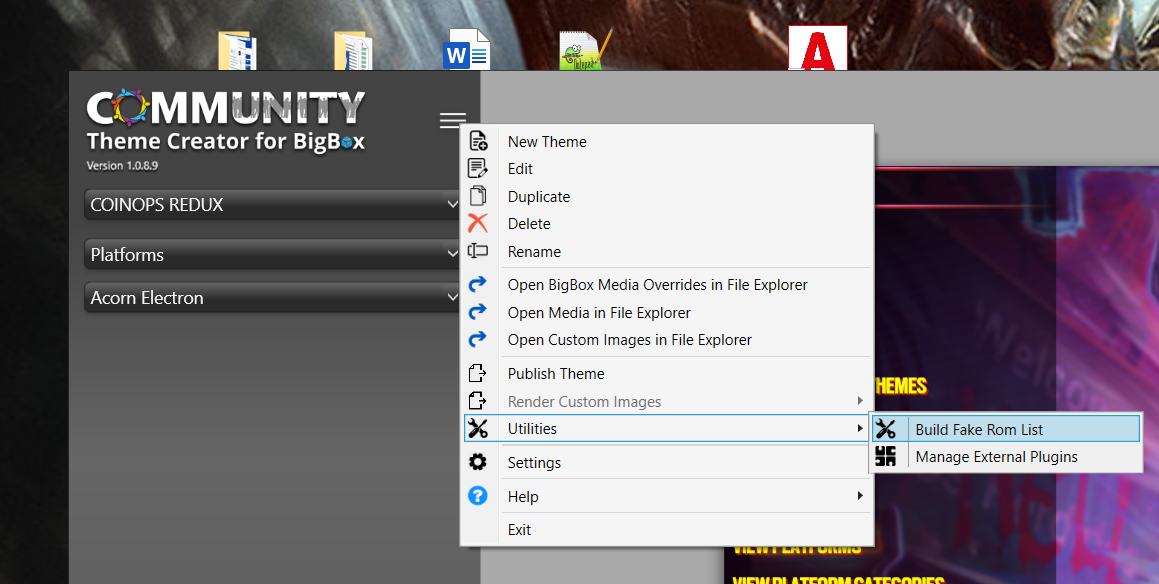This screenshot has width=1159, height=584.
Task: Select Build Fake Rom List submenu item
Action: pyautogui.click(x=1006, y=429)
